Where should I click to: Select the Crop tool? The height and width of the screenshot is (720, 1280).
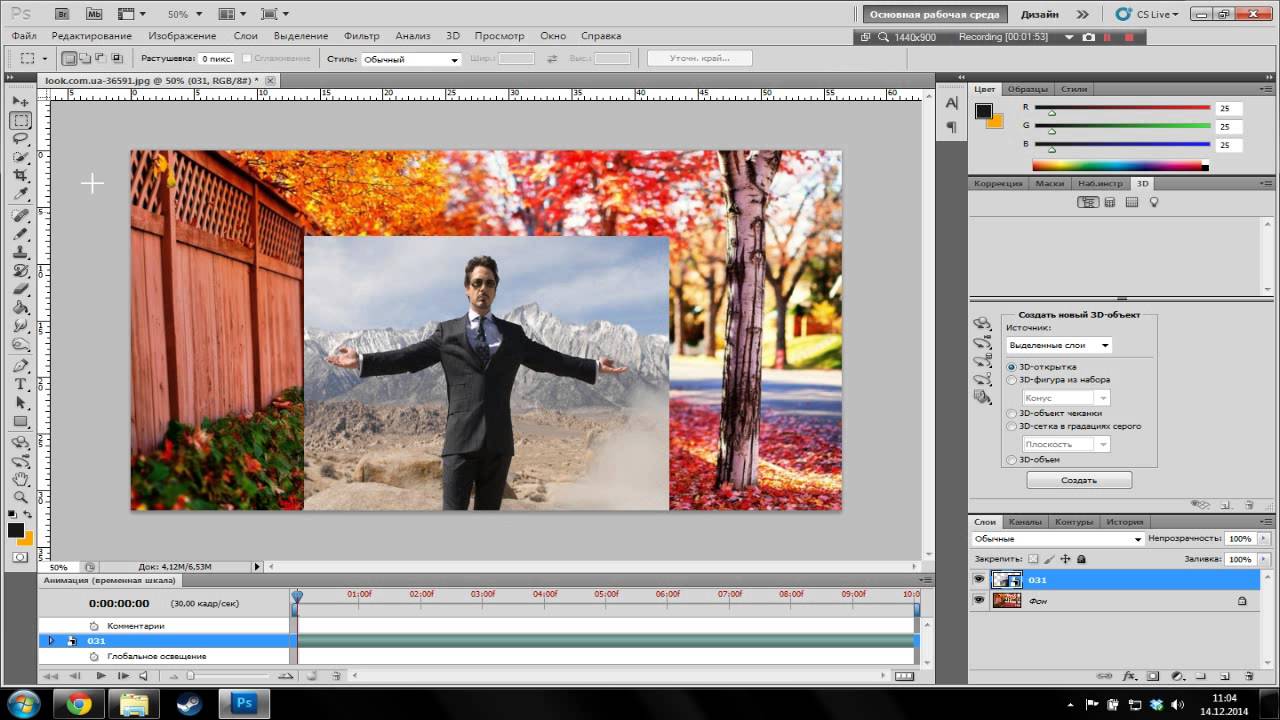(20, 175)
